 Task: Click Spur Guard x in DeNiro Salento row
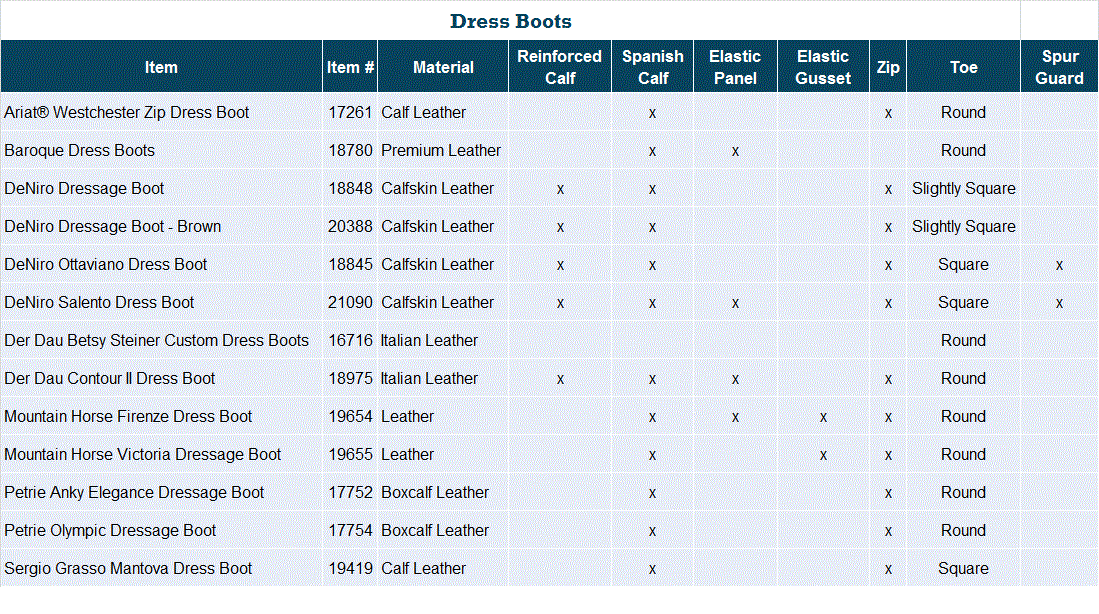pos(1060,303)
